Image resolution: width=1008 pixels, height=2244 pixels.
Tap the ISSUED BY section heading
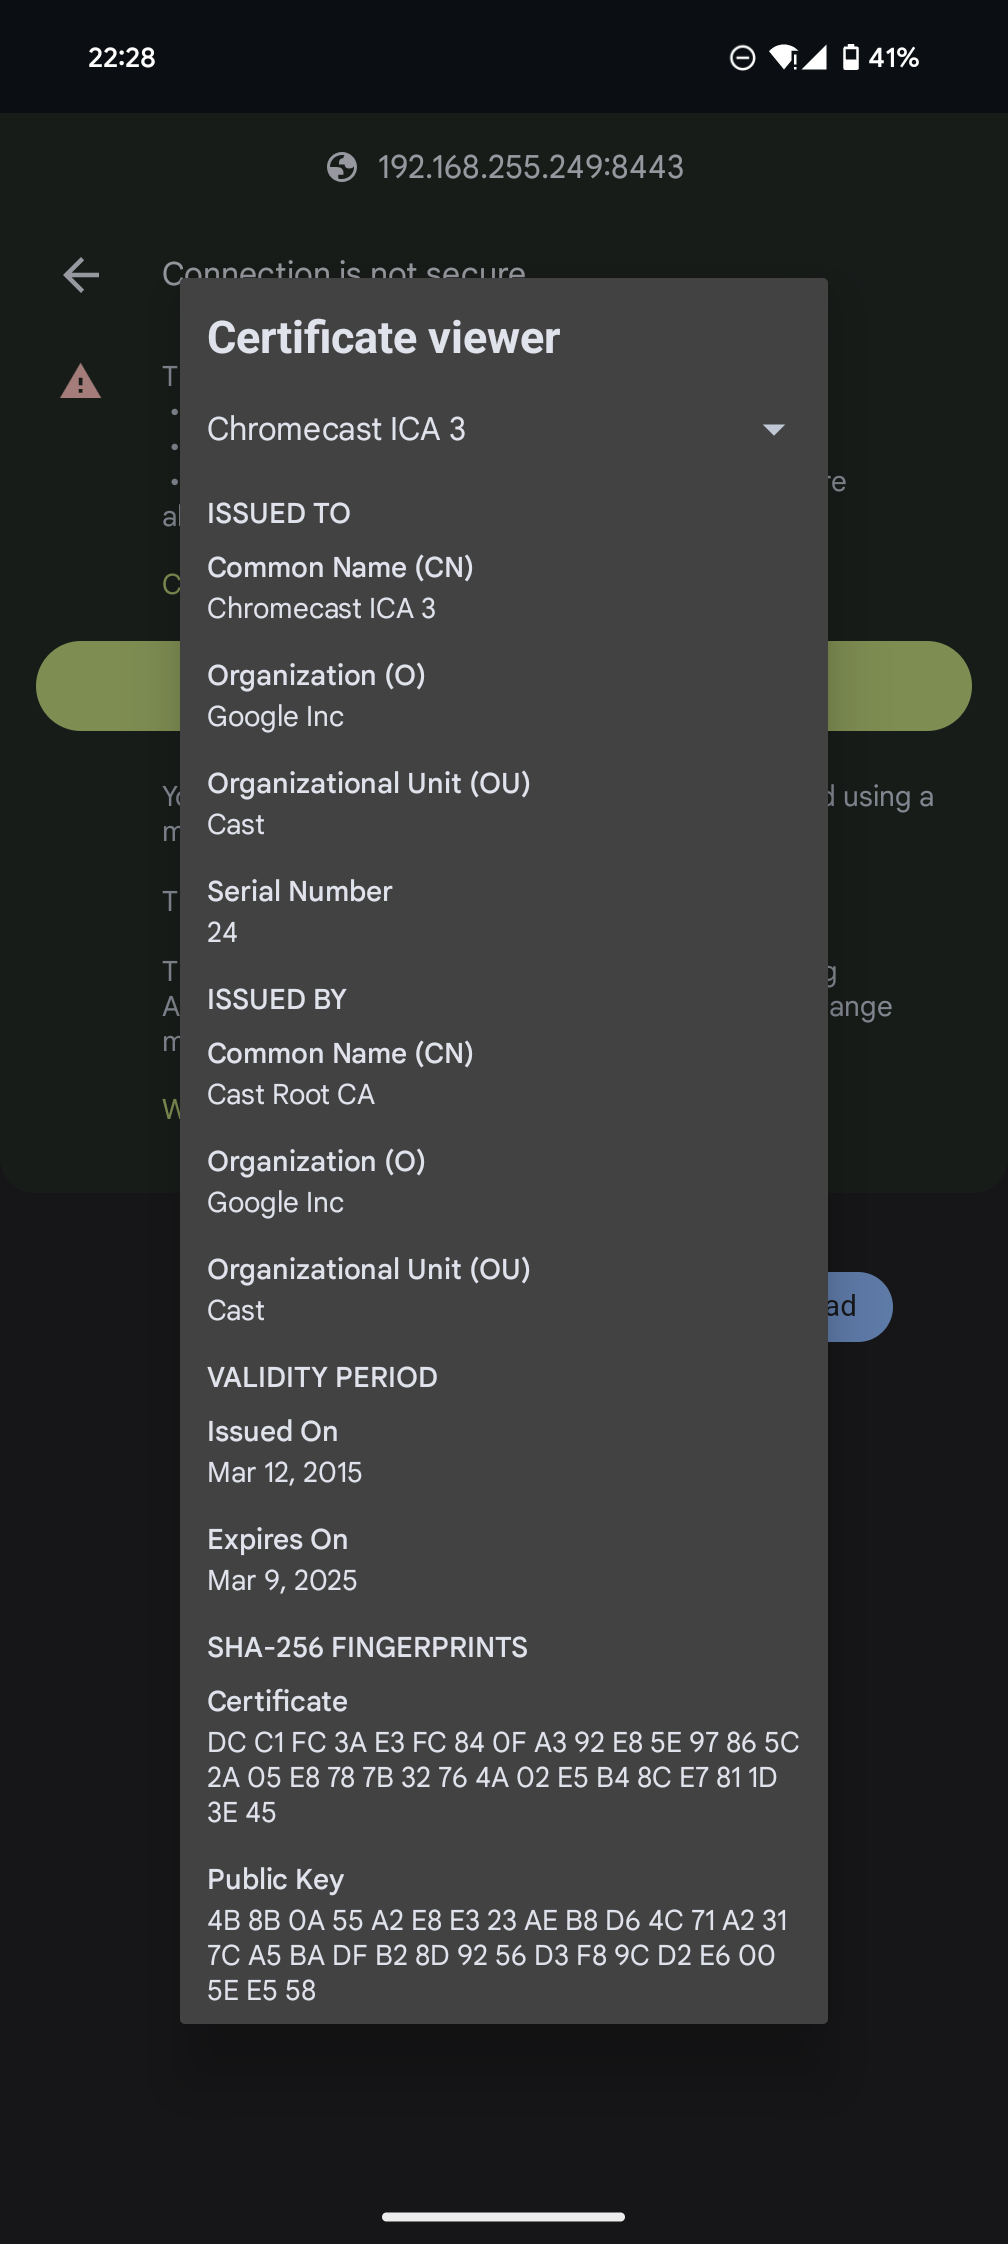coord(277,999)
